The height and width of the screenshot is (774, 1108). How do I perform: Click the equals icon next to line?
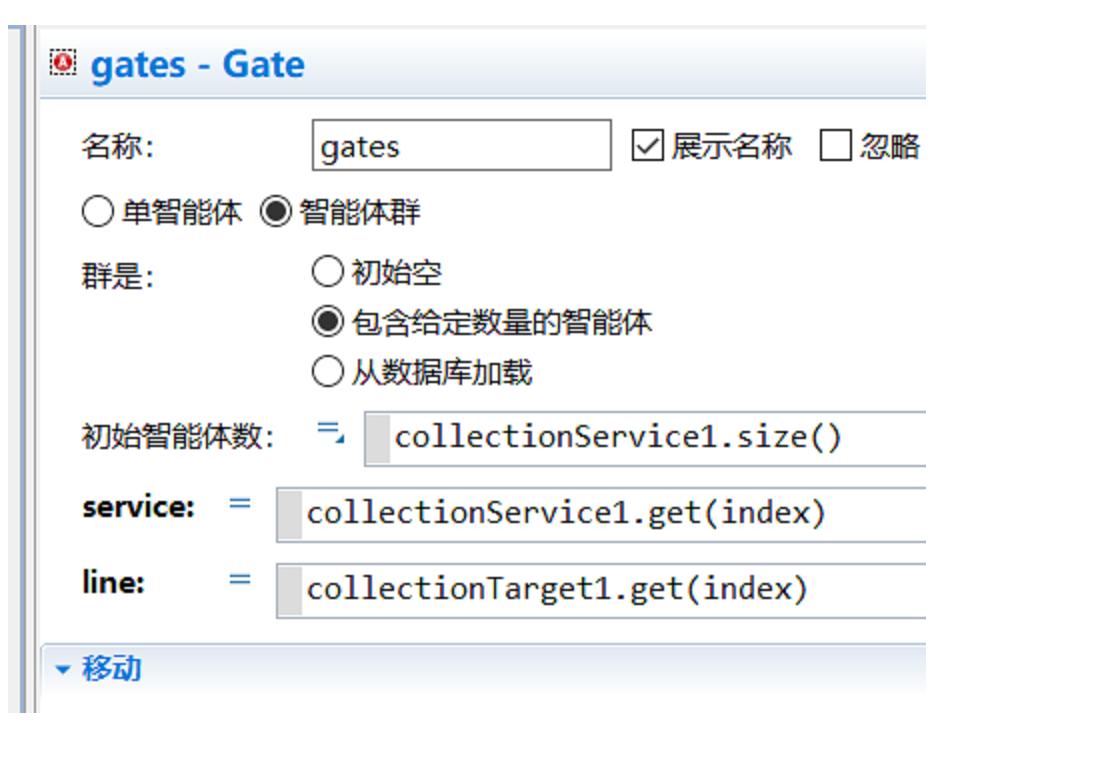(x=240, y=580)
